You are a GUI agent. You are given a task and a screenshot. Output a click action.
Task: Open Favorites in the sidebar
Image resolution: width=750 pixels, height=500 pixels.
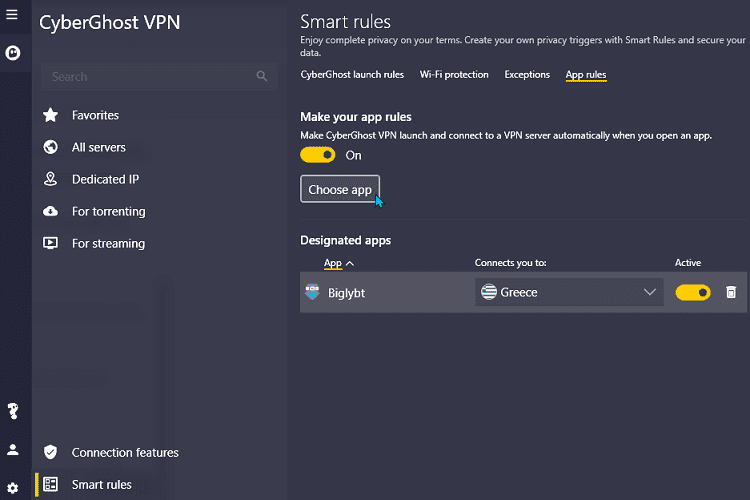point(95,115)
